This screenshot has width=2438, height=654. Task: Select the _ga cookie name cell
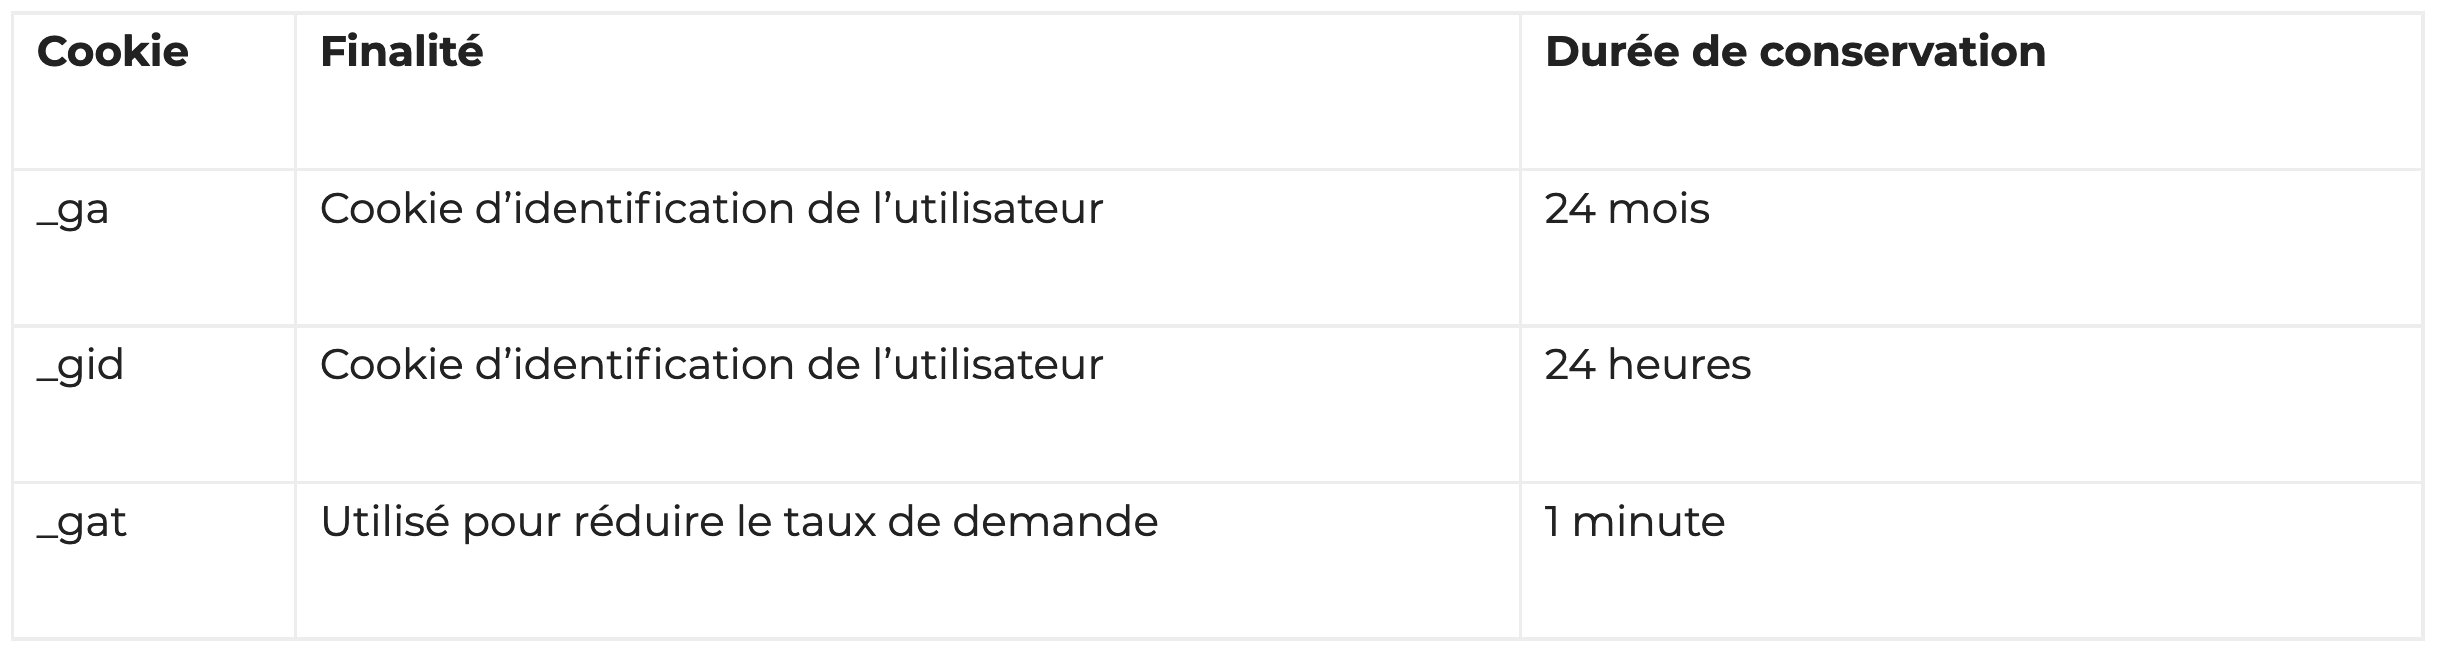pos(154,248)
